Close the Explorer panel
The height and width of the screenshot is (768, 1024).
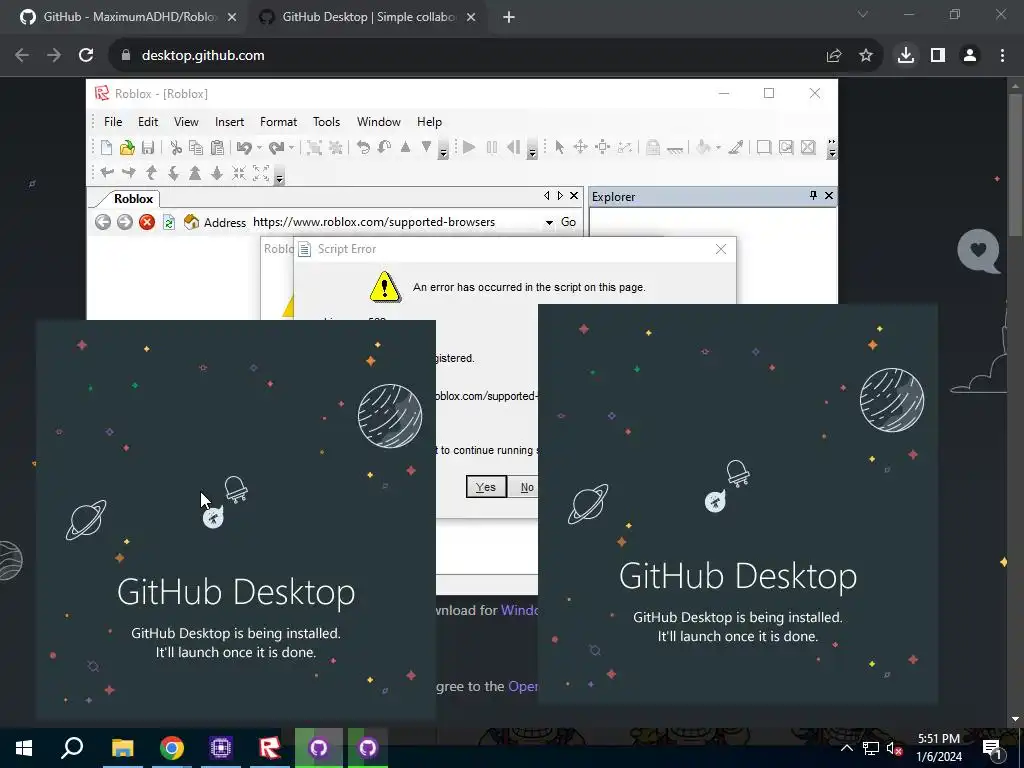point(829,195)
